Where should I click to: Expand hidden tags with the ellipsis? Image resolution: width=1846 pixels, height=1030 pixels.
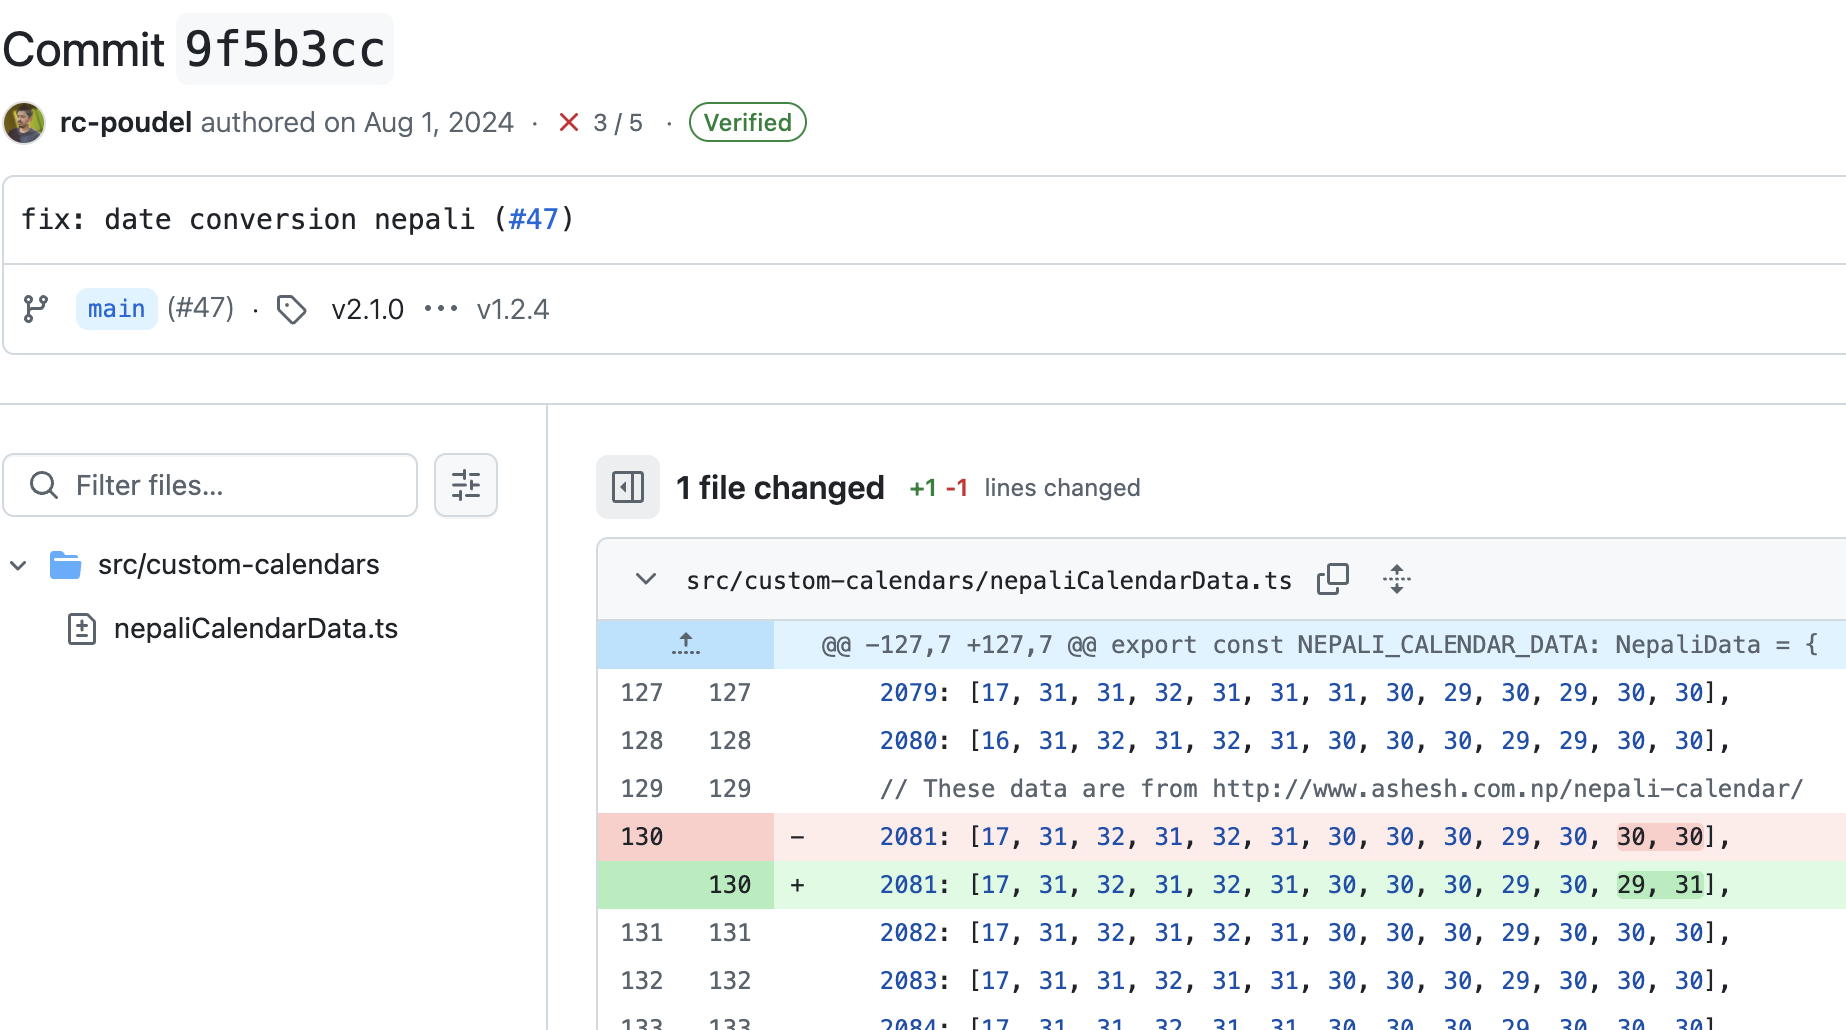click(440, 309)
